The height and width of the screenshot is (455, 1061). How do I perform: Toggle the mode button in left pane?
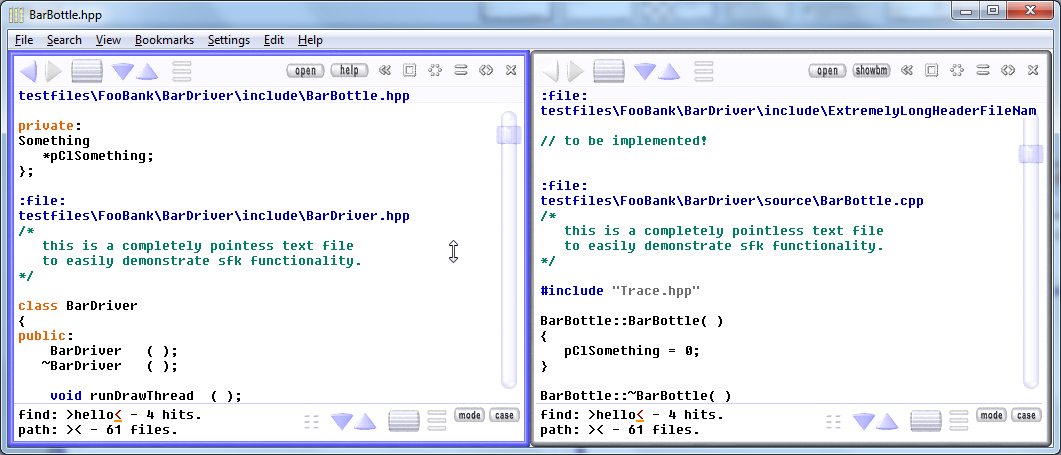click(x=470, y=415)
